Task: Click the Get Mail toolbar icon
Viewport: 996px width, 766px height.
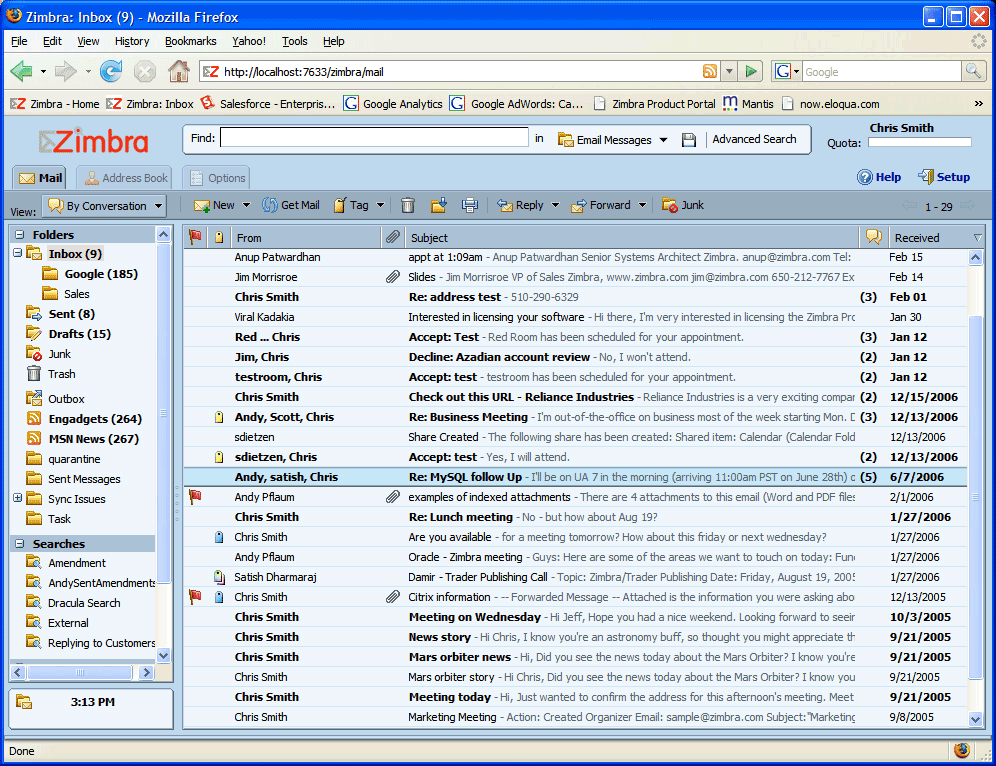Action: tap(290, 205)
